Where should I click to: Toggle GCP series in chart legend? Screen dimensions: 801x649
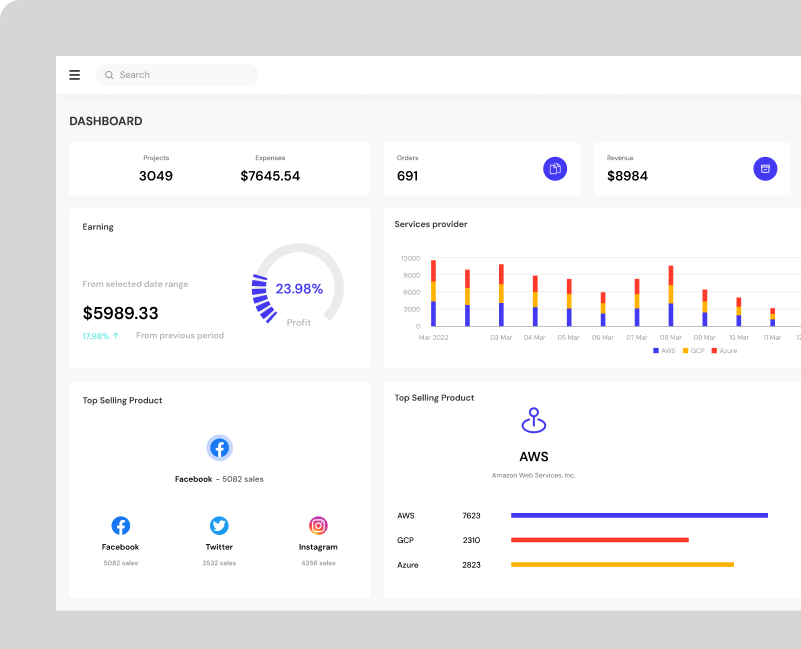click(694, 351)
